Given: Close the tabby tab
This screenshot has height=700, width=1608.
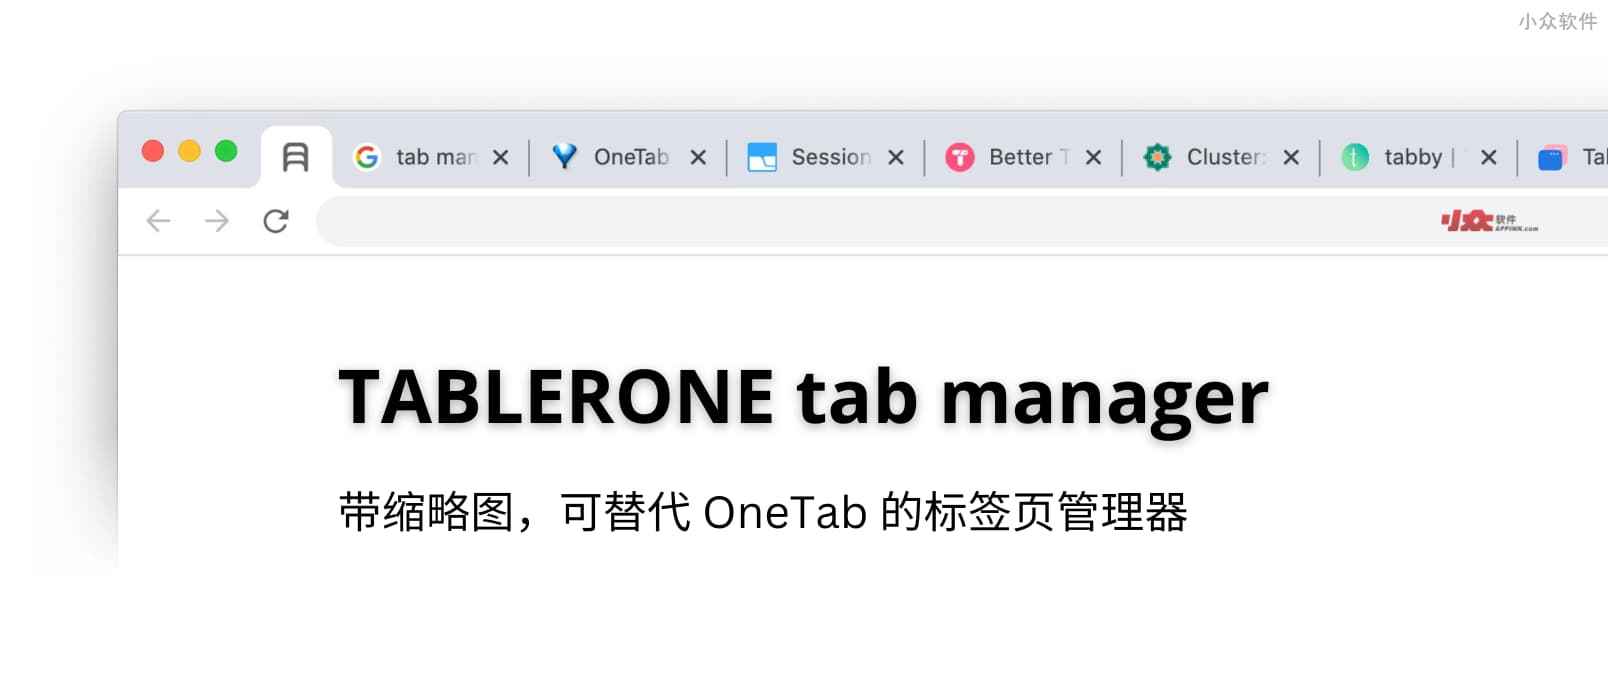Looking at the screenshot, I should point(1488,157).
